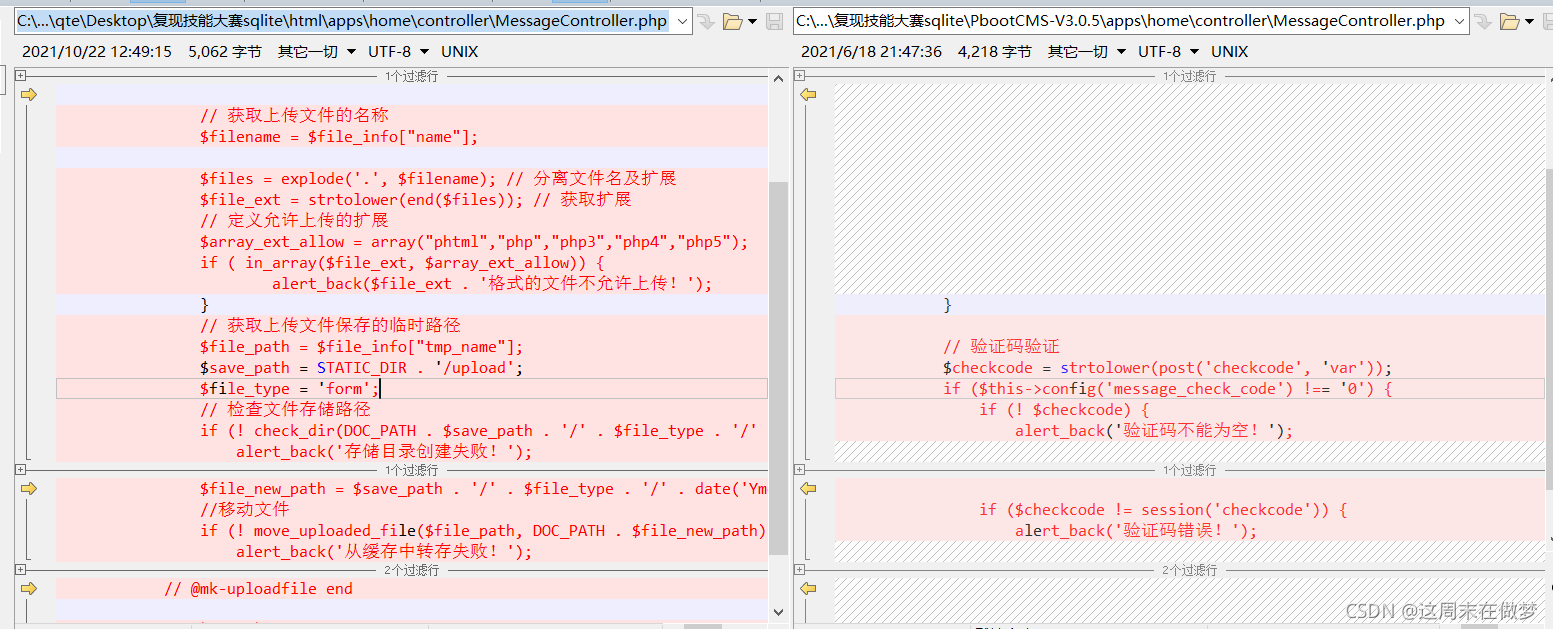Expand '2个过滤行' section in right pane
This screenshot has width=1553, height=629.
pos(799,569)
